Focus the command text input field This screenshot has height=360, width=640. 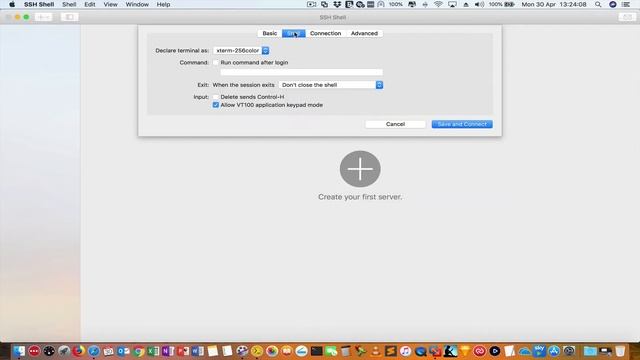[x=301, y=72]
